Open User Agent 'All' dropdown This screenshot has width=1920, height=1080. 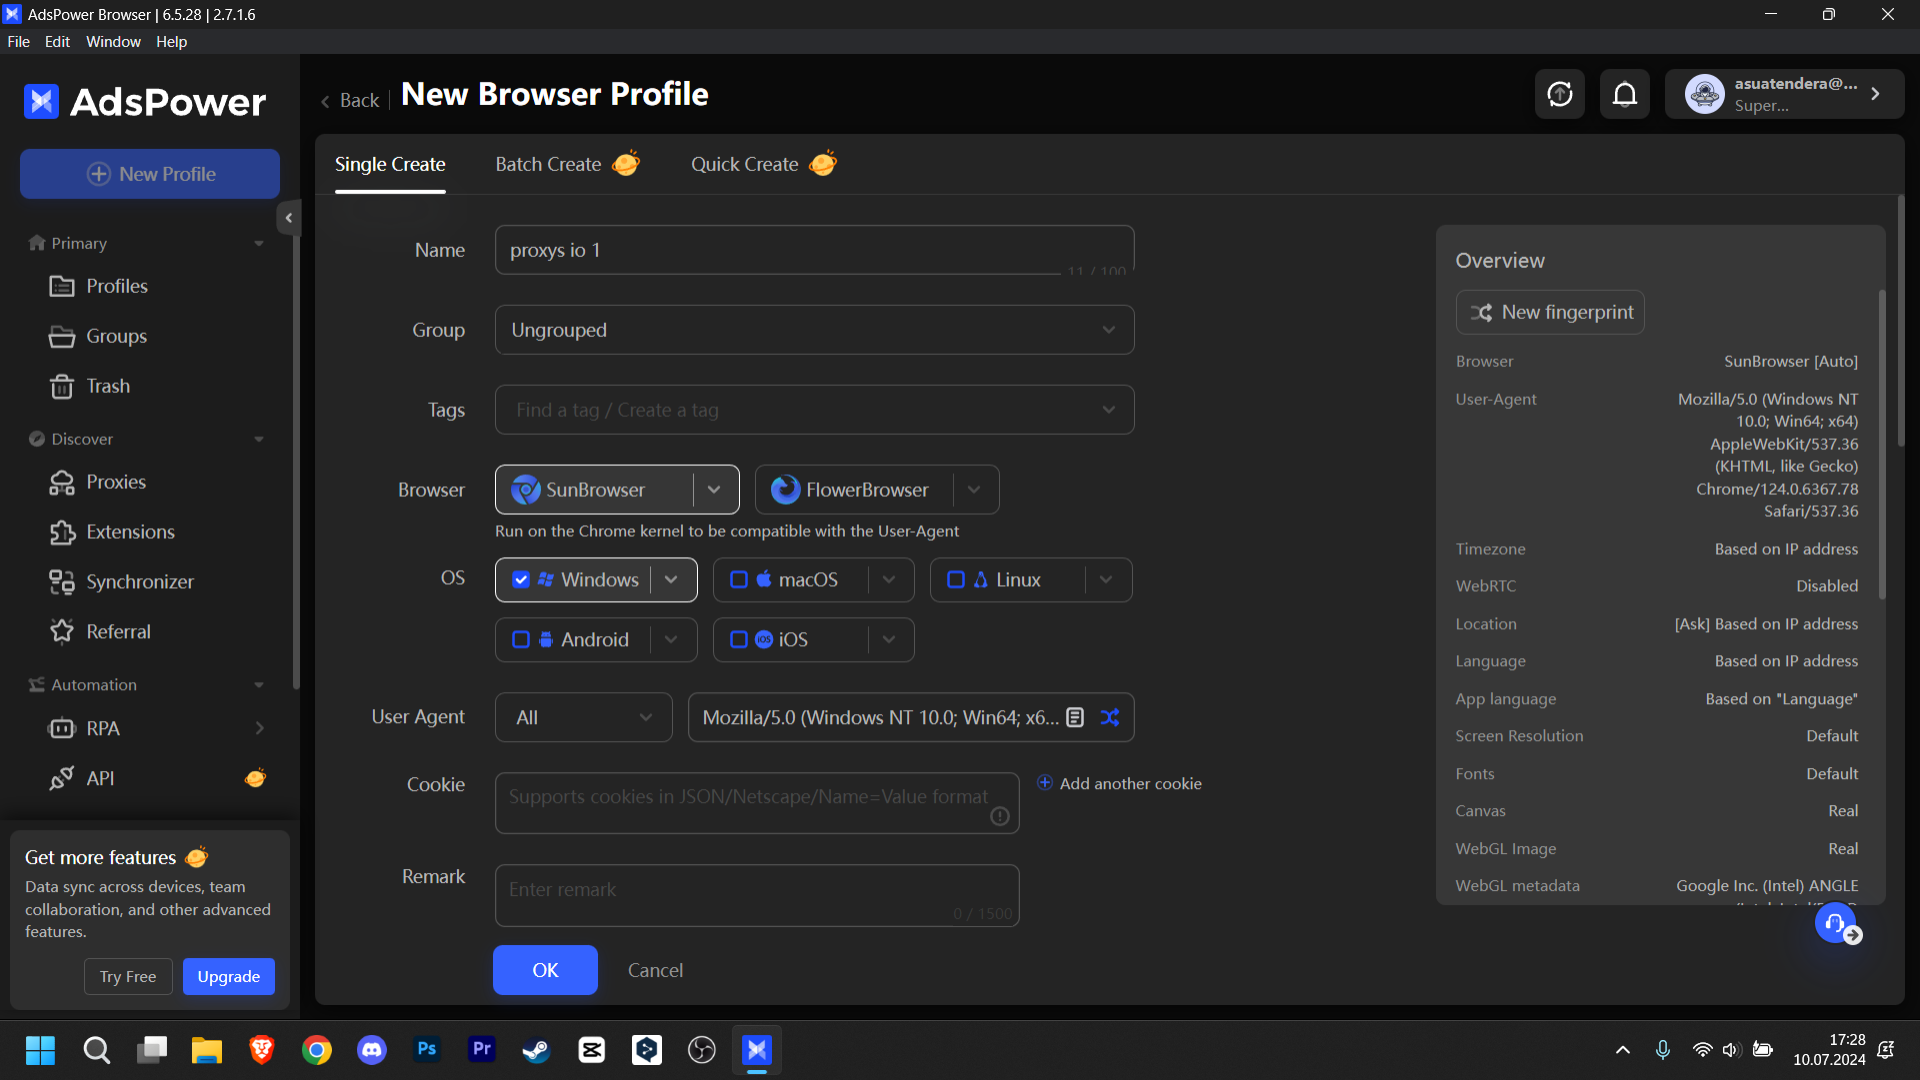coord(583,717)
